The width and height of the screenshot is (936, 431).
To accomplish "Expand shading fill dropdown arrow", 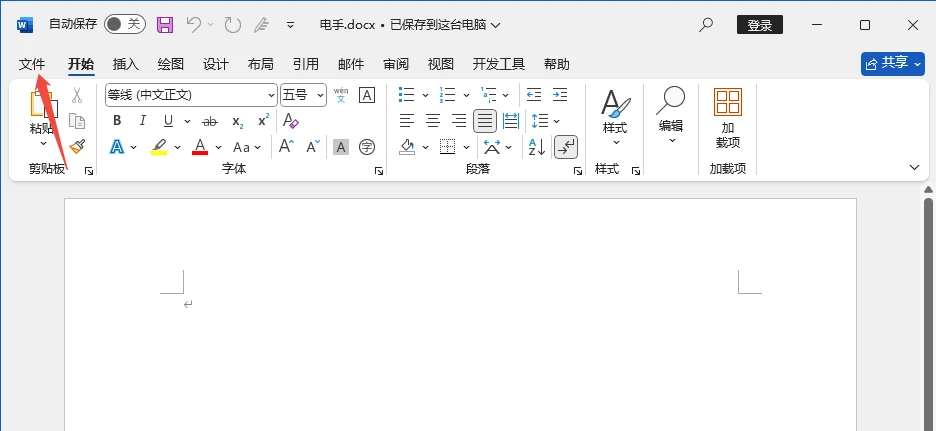I will tap(426, 147).
